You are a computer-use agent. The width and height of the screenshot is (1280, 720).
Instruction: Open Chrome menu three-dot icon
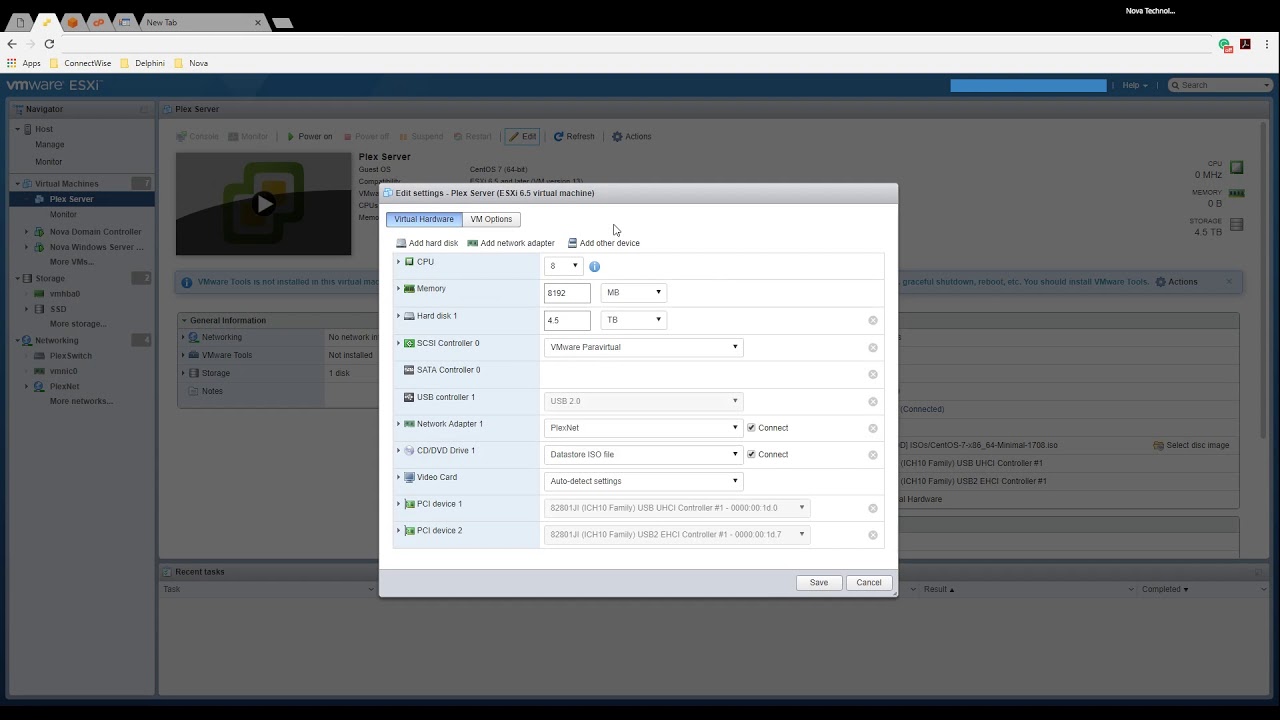1267,44
